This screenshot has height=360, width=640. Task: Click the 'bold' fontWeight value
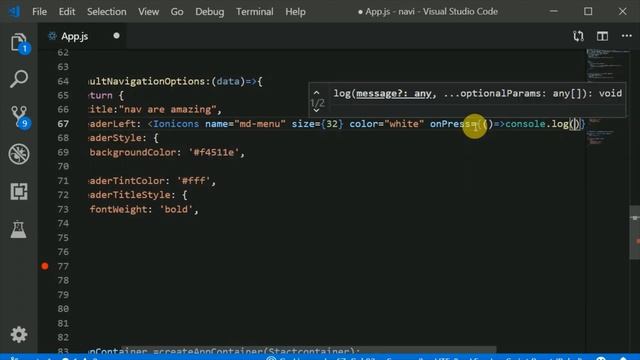pyautogui.click(x=176, y=209)
